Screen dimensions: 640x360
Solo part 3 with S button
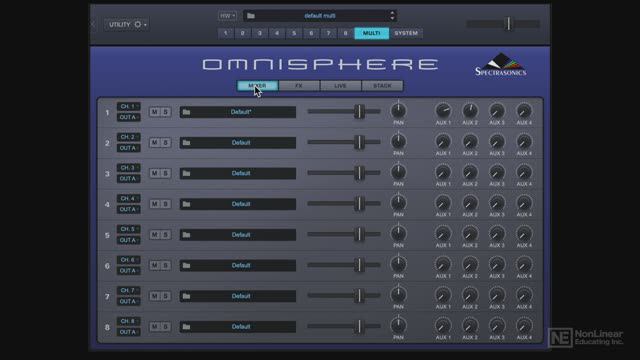pos(166,173)
